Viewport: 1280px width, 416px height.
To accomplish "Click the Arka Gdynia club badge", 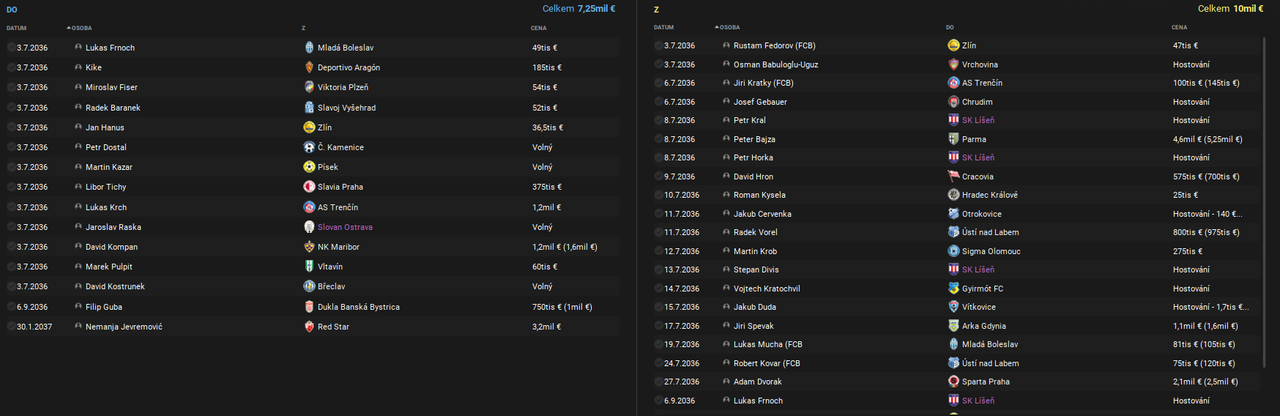I will click(953, 326).
